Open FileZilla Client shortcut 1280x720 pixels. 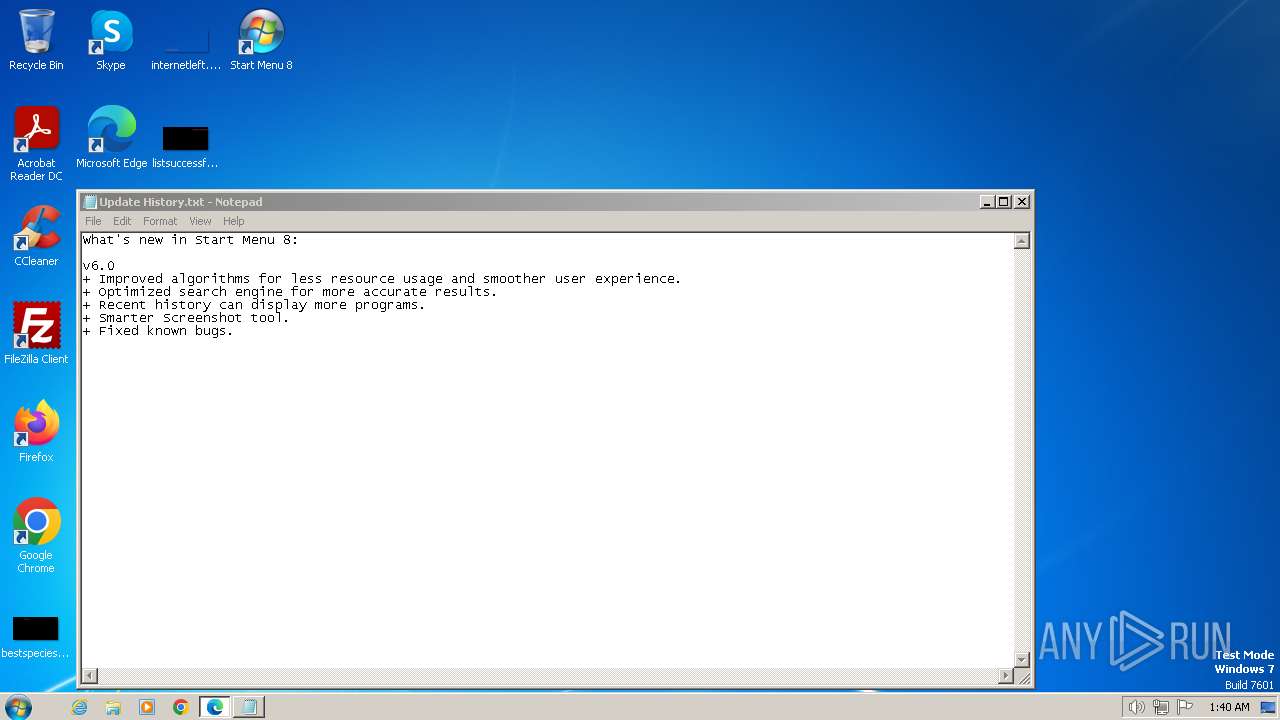pos(36,334)
